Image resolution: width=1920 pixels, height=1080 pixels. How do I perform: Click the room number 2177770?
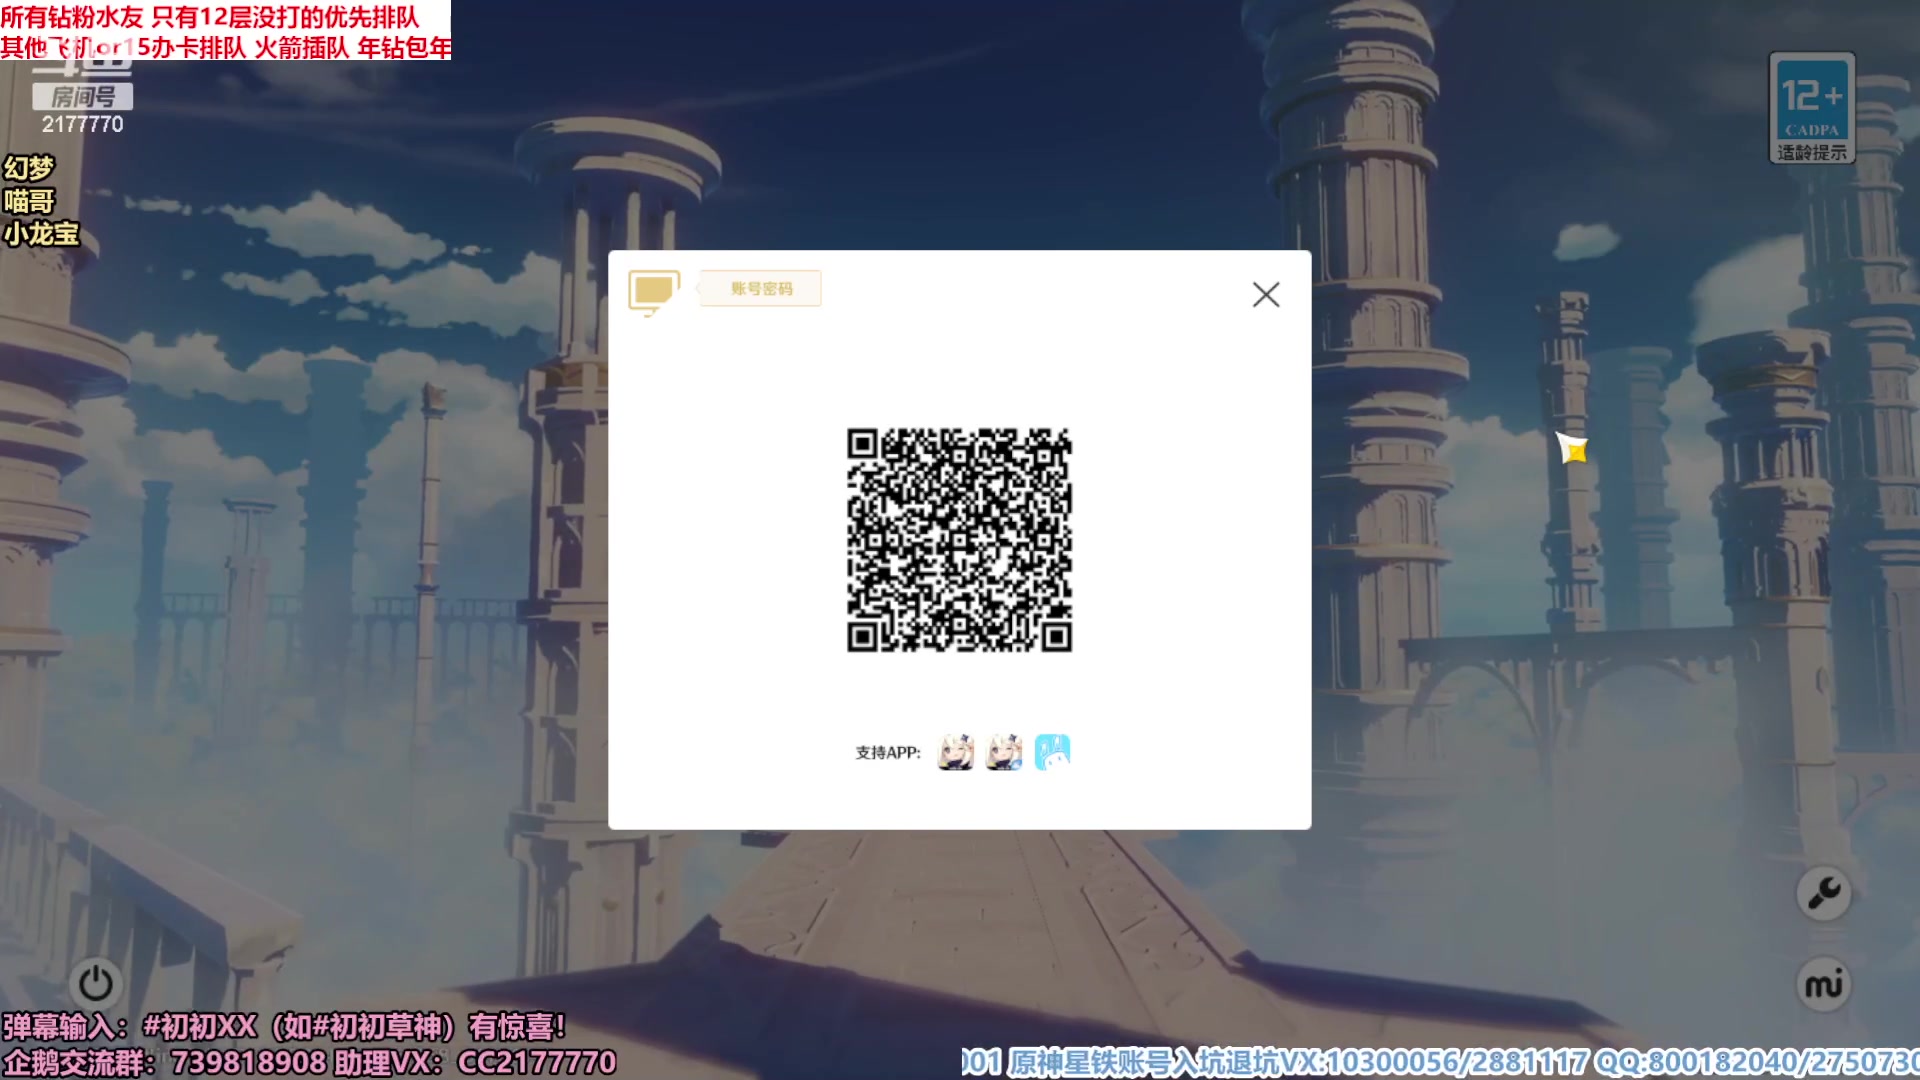pos(83,124)
